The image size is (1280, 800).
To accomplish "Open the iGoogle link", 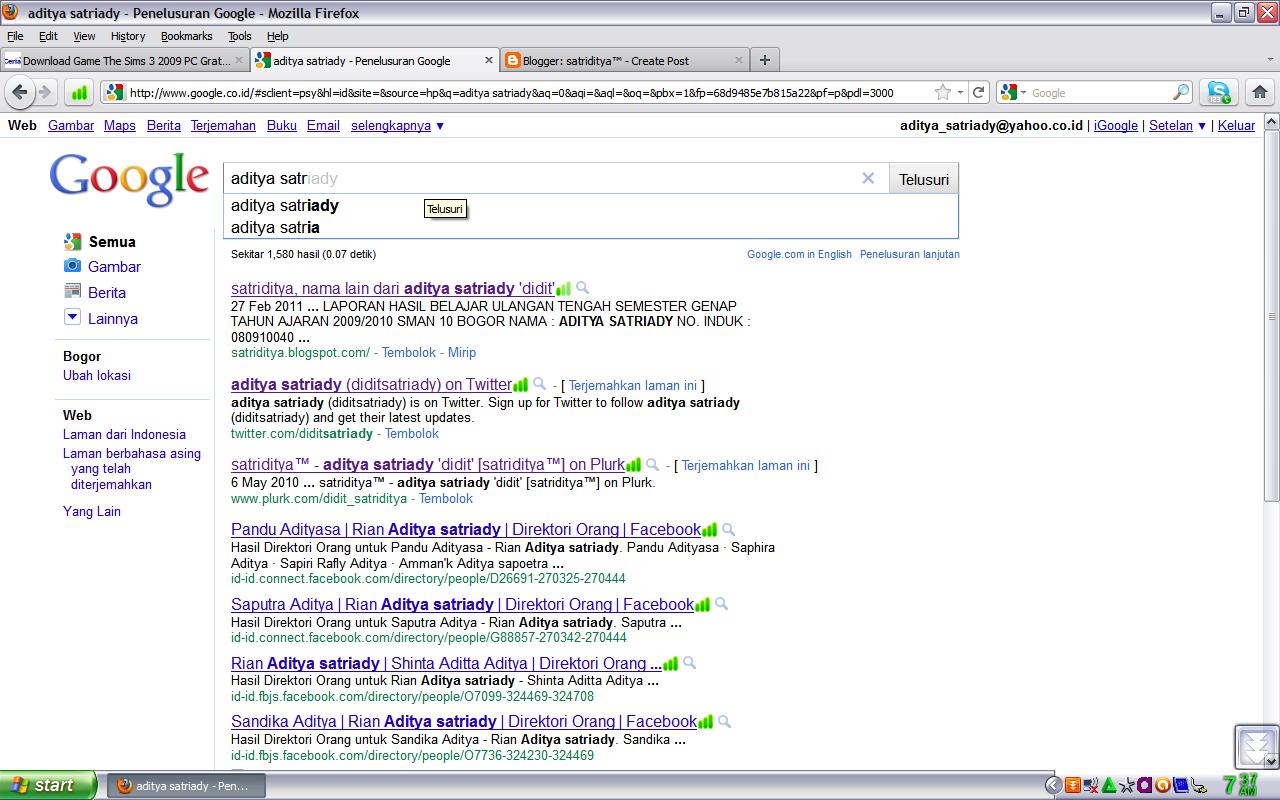I will coord(1116,125).
